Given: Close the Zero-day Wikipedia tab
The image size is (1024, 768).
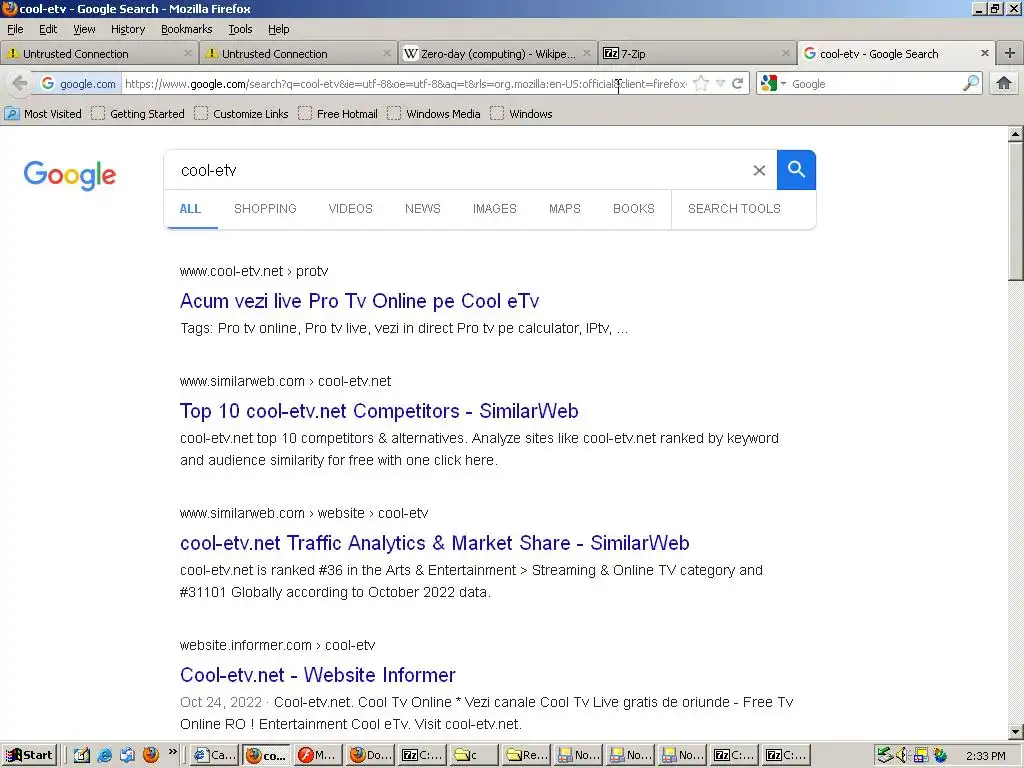Looking at the screenshot, I should (586, 53).
